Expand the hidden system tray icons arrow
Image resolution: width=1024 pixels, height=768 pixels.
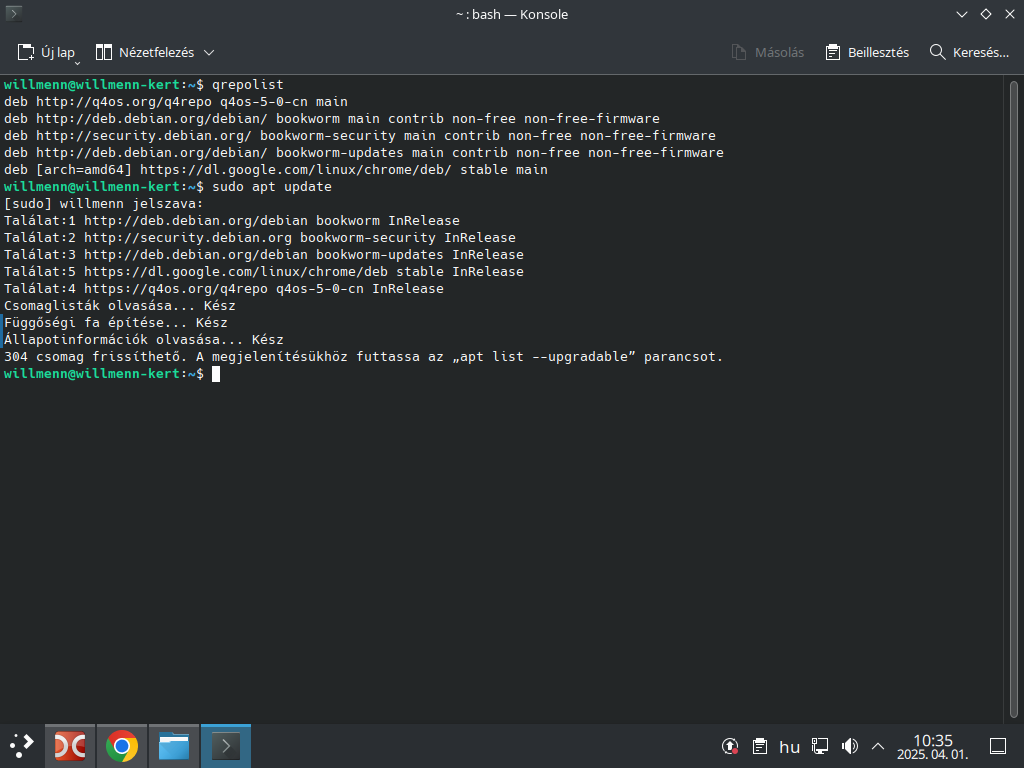(878, 746)
